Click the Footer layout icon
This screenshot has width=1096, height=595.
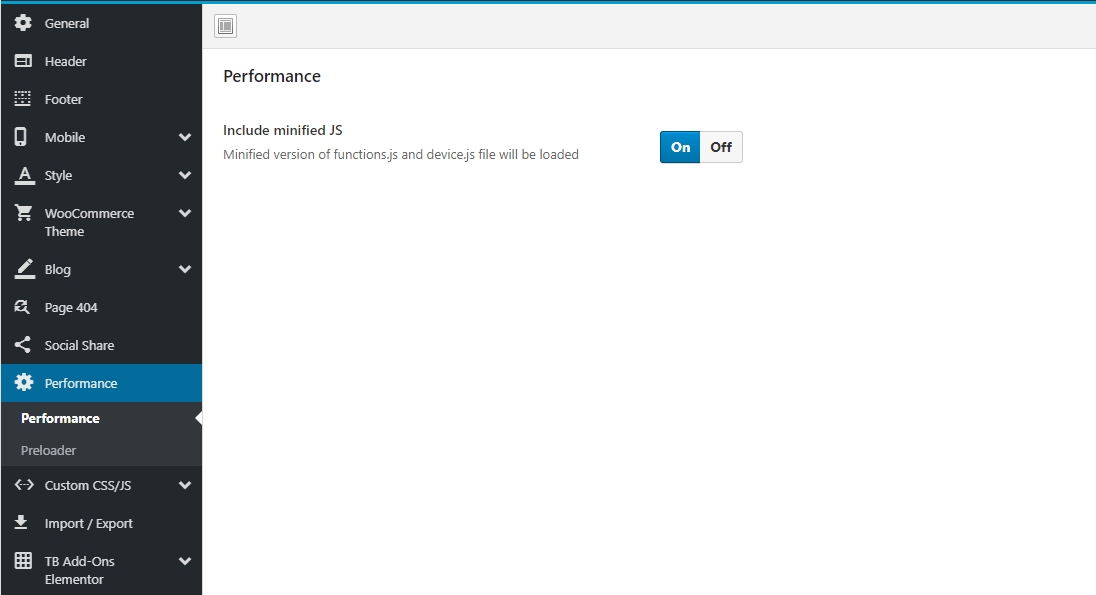pos(23,99)
